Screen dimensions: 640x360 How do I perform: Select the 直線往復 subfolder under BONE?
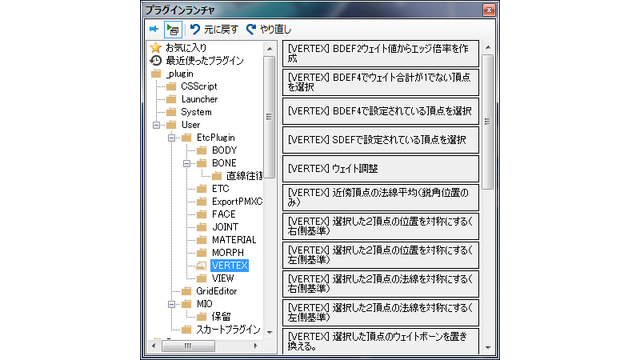[x=244, y=176]
